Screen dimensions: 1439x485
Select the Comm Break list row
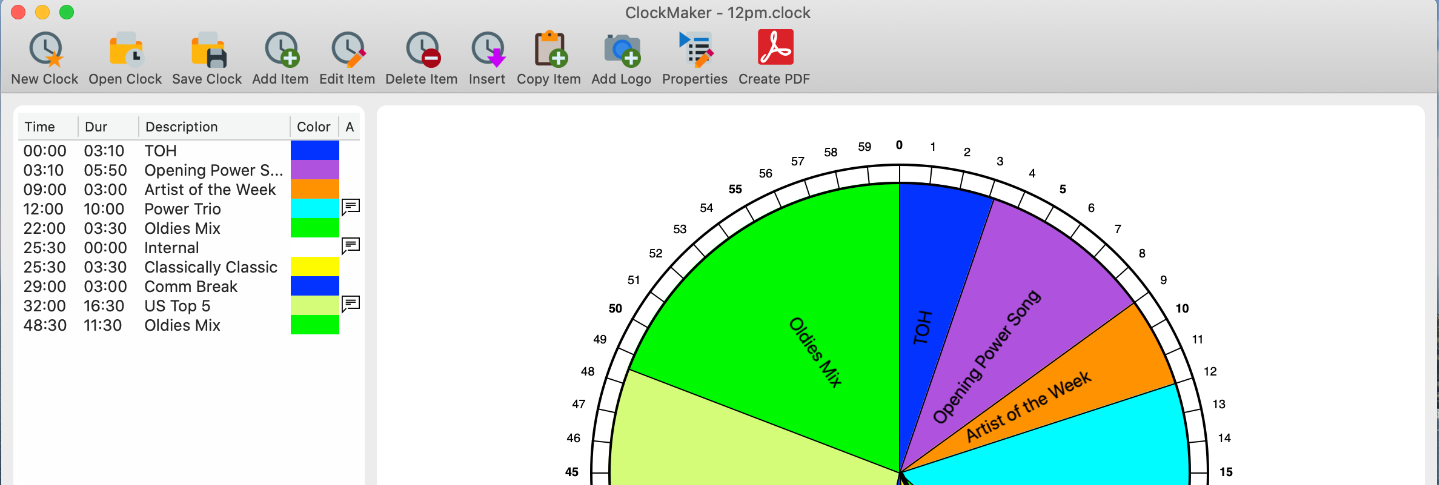click(x=189, y=287)
